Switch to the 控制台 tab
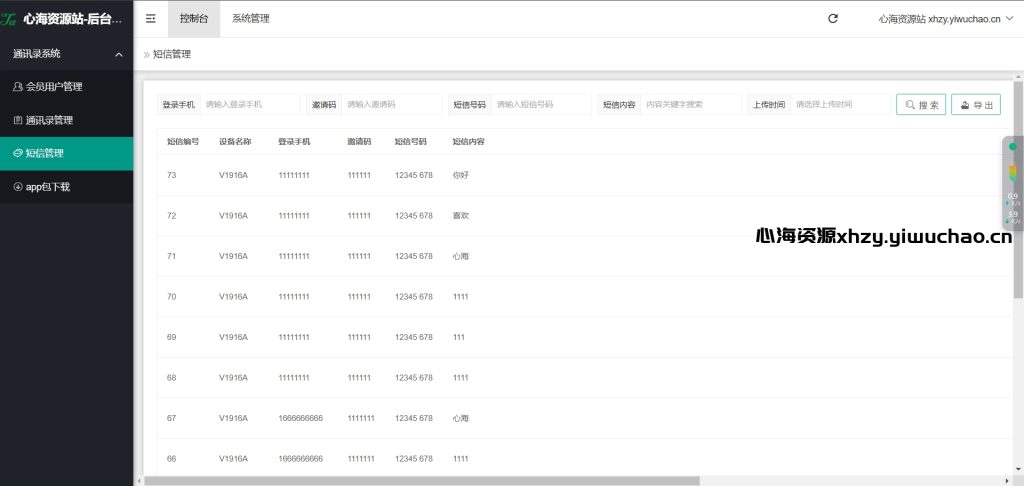 194,19
